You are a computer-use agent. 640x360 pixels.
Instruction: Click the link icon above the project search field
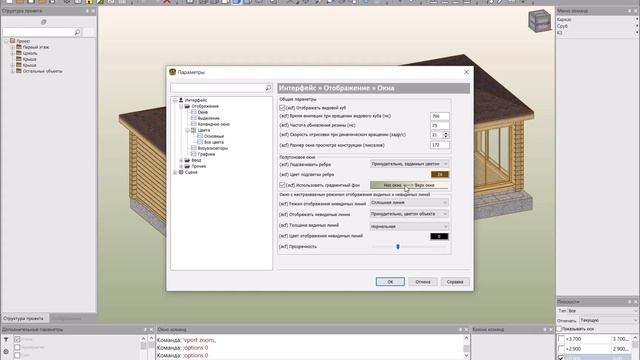[44, 22]
